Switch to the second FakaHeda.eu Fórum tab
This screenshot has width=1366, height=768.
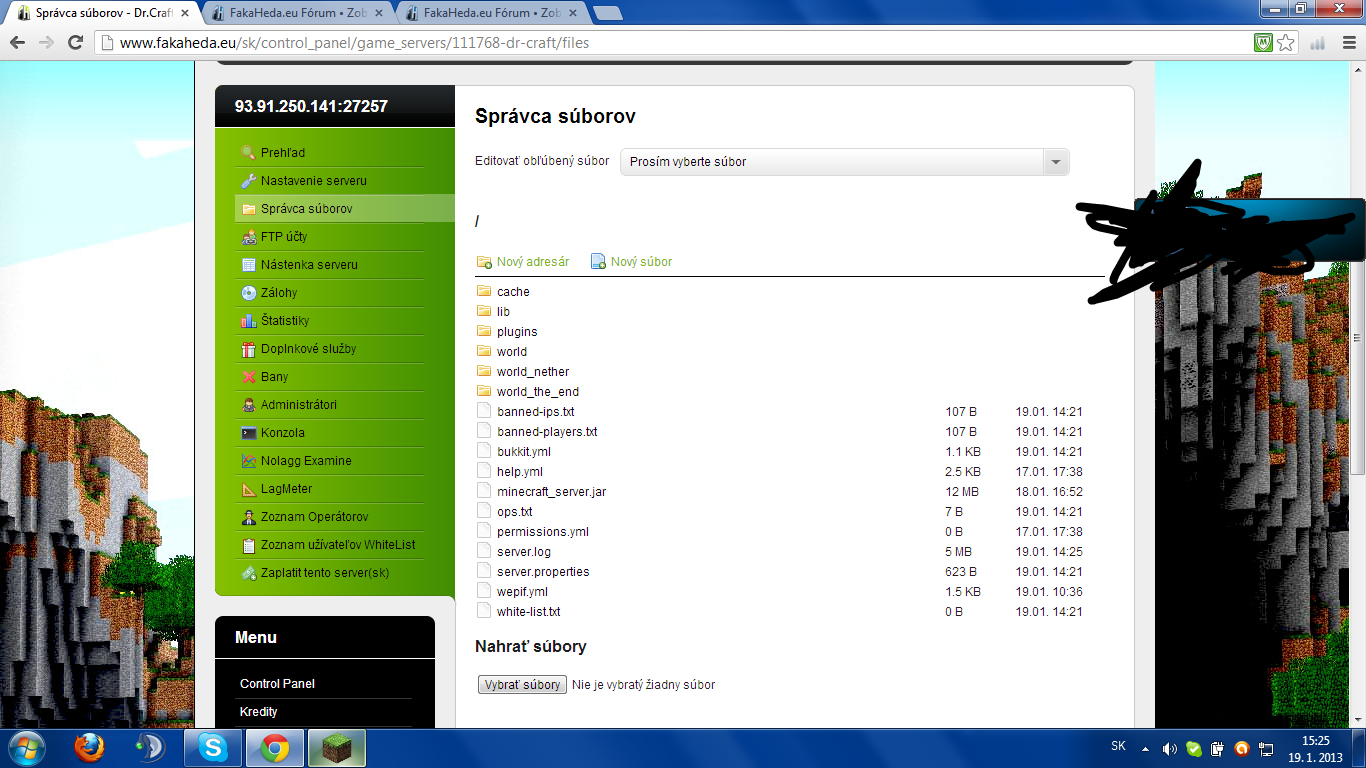pyautogui.click(x=297, y=13)
